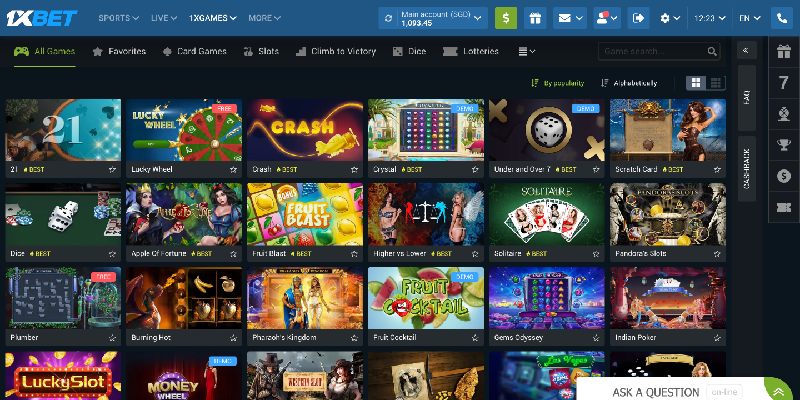Open the EN language dropdown

coord(749,18)
